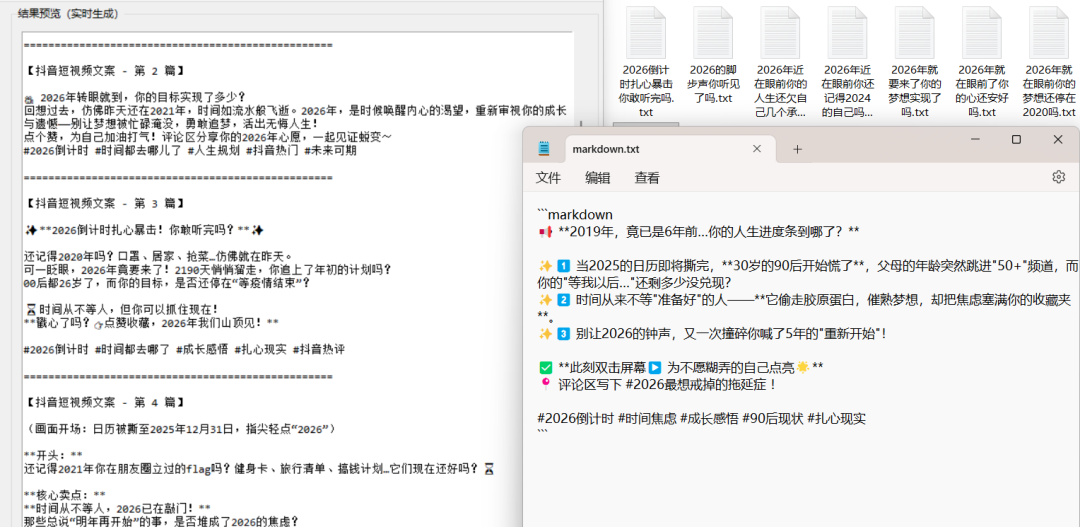Viewport: 1080px width, 527px height.
Task: Open the 查看 menu in Notepad
Action: click(x=647, y=178)
